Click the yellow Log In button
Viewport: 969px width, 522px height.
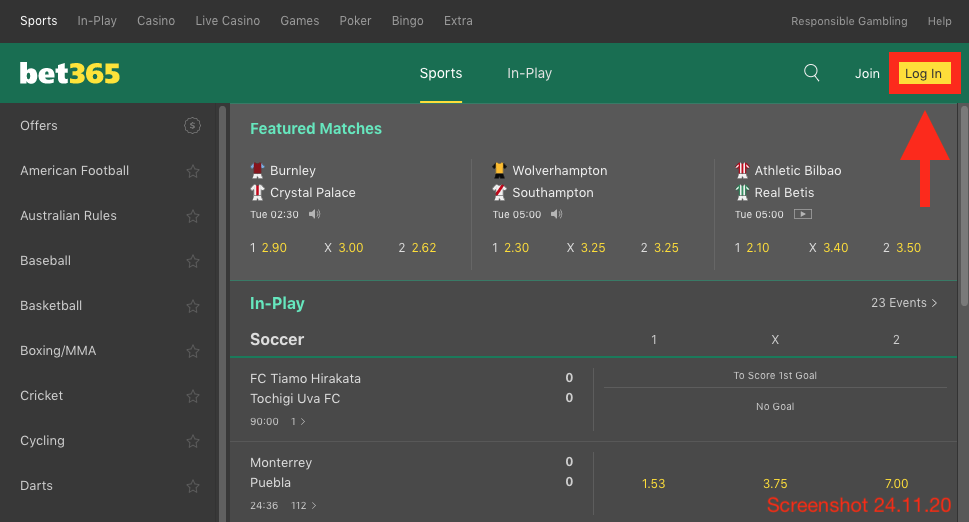coord(922,73)
